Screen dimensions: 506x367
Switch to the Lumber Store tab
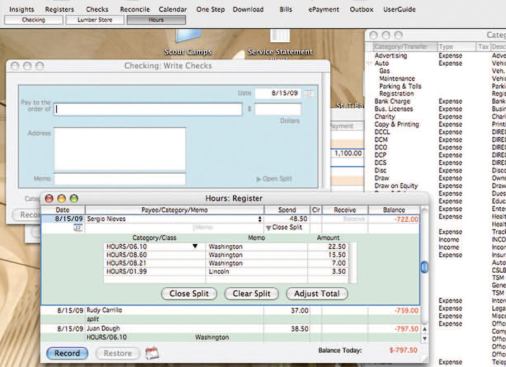95,20
